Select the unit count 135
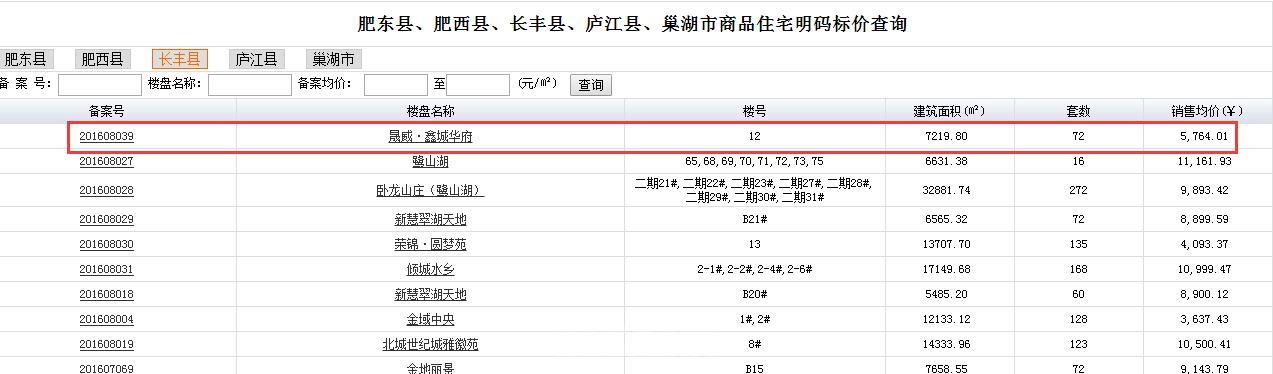Image resolution: width=1273 pixels, height=374 pixels. click(1078, 244)
